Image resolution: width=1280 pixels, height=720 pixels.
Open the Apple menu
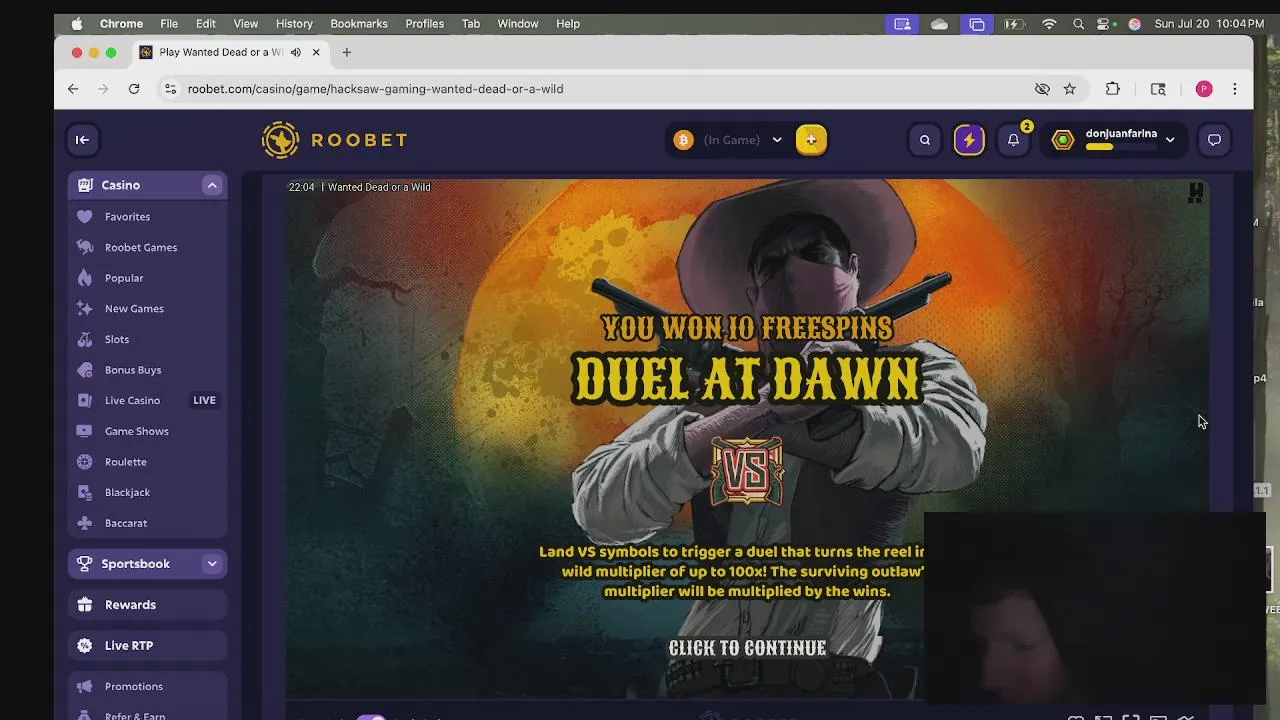[x=77, y=23]
